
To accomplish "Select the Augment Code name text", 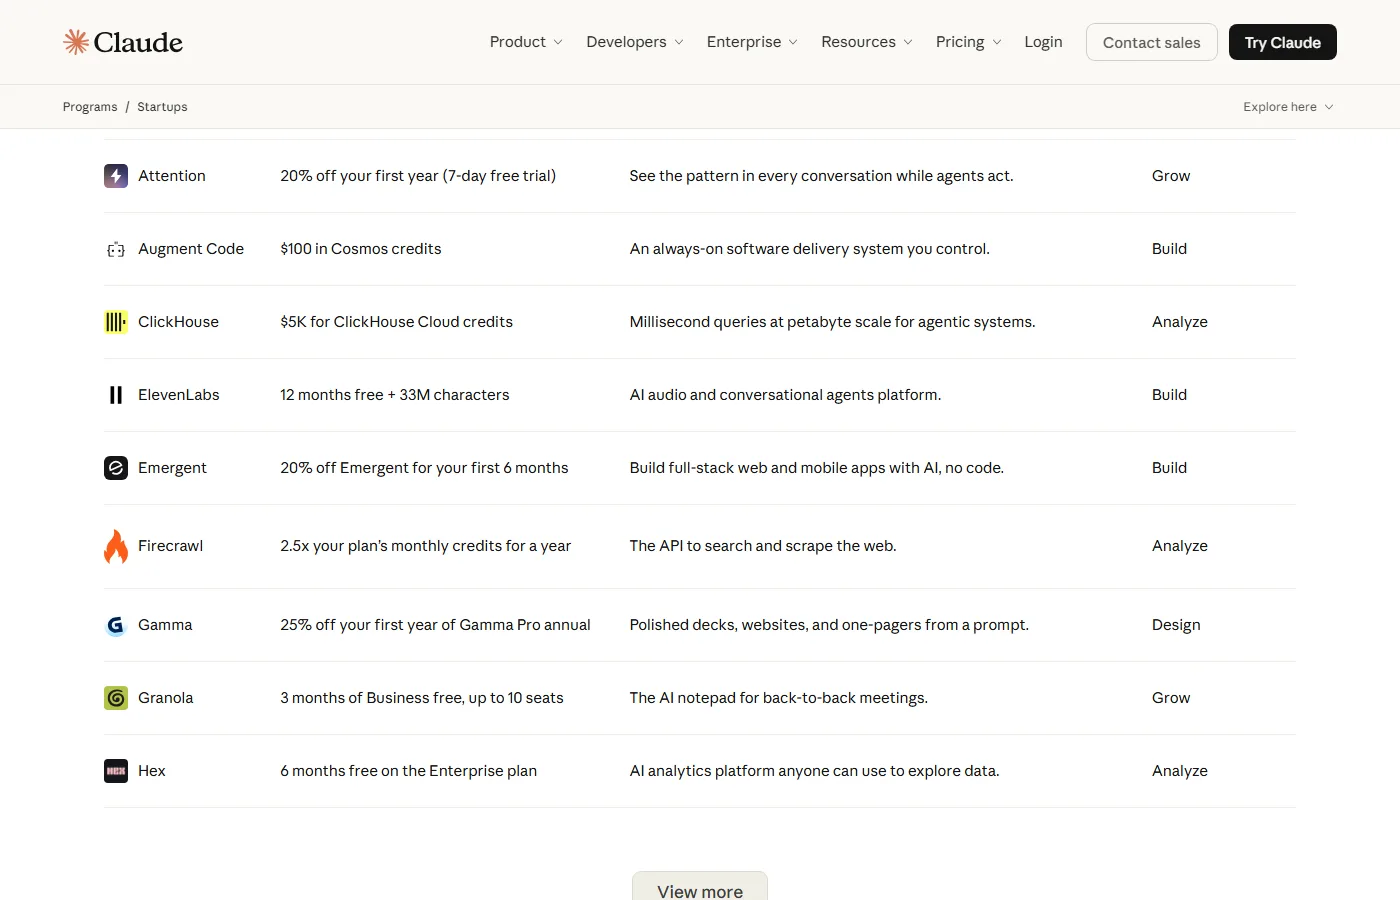I will point(191,249).
